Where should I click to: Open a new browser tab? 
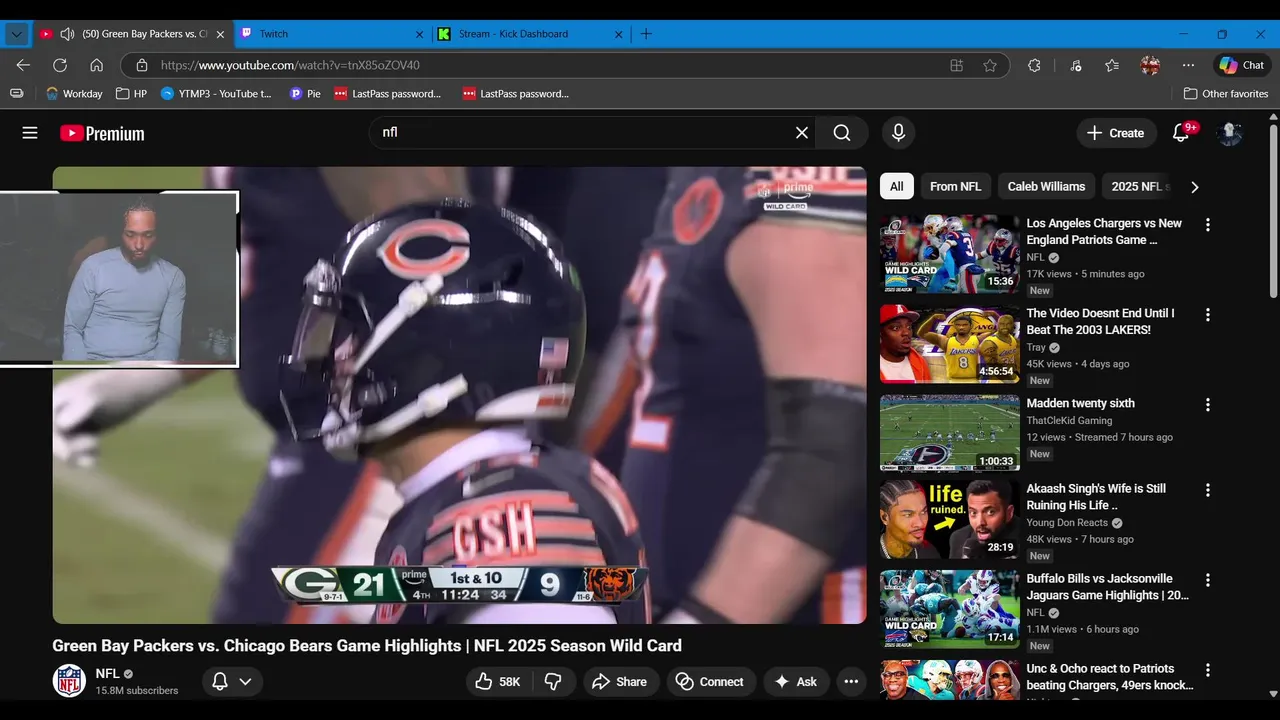click(646, 34)
